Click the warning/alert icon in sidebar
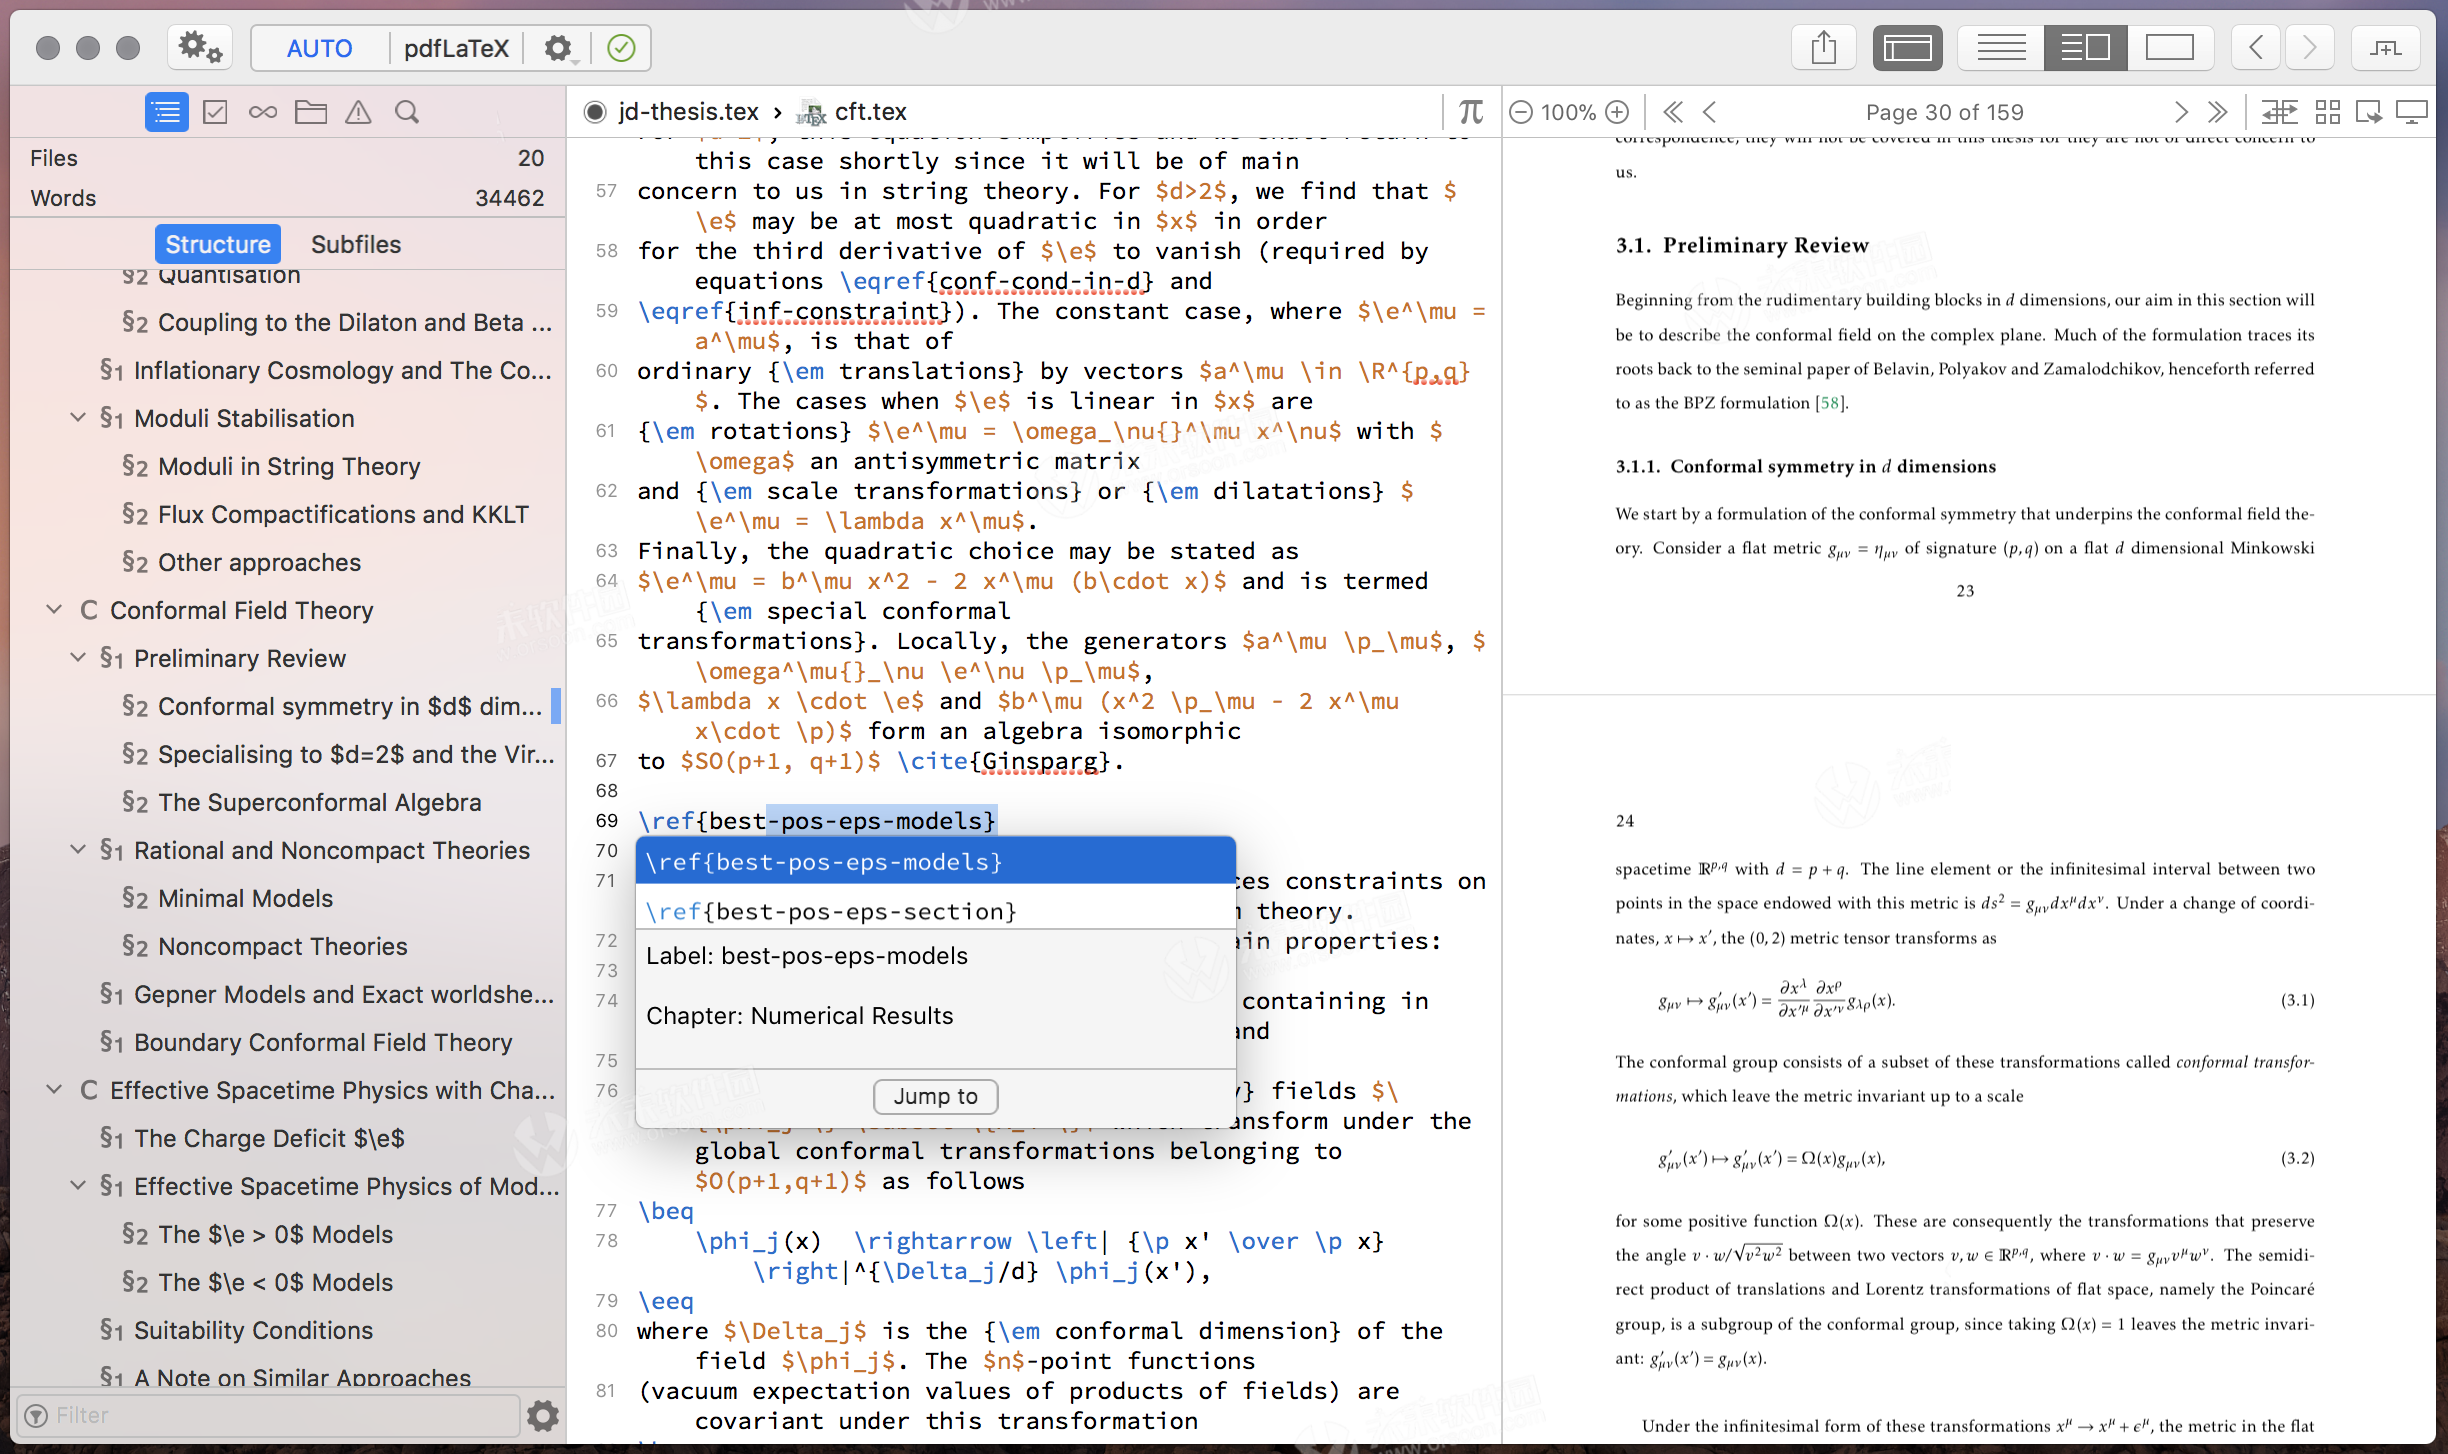 pos(355,111)
